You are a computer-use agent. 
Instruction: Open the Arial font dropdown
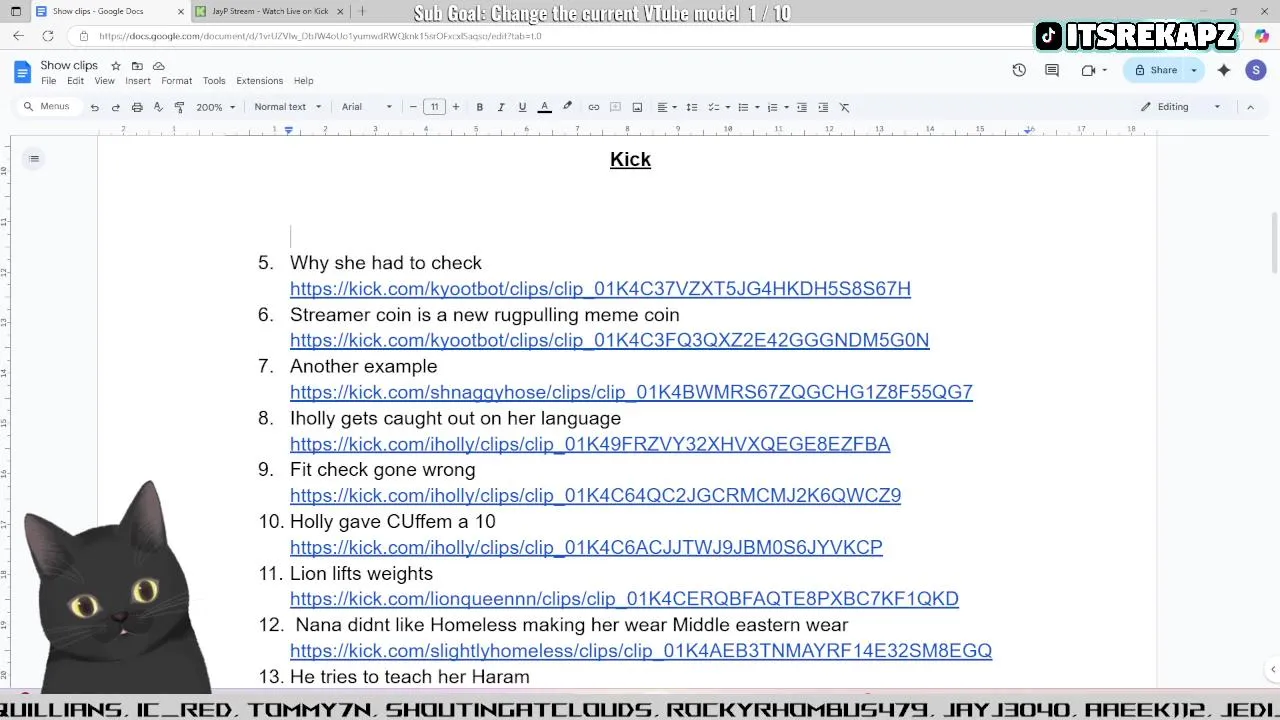(367, 107)
